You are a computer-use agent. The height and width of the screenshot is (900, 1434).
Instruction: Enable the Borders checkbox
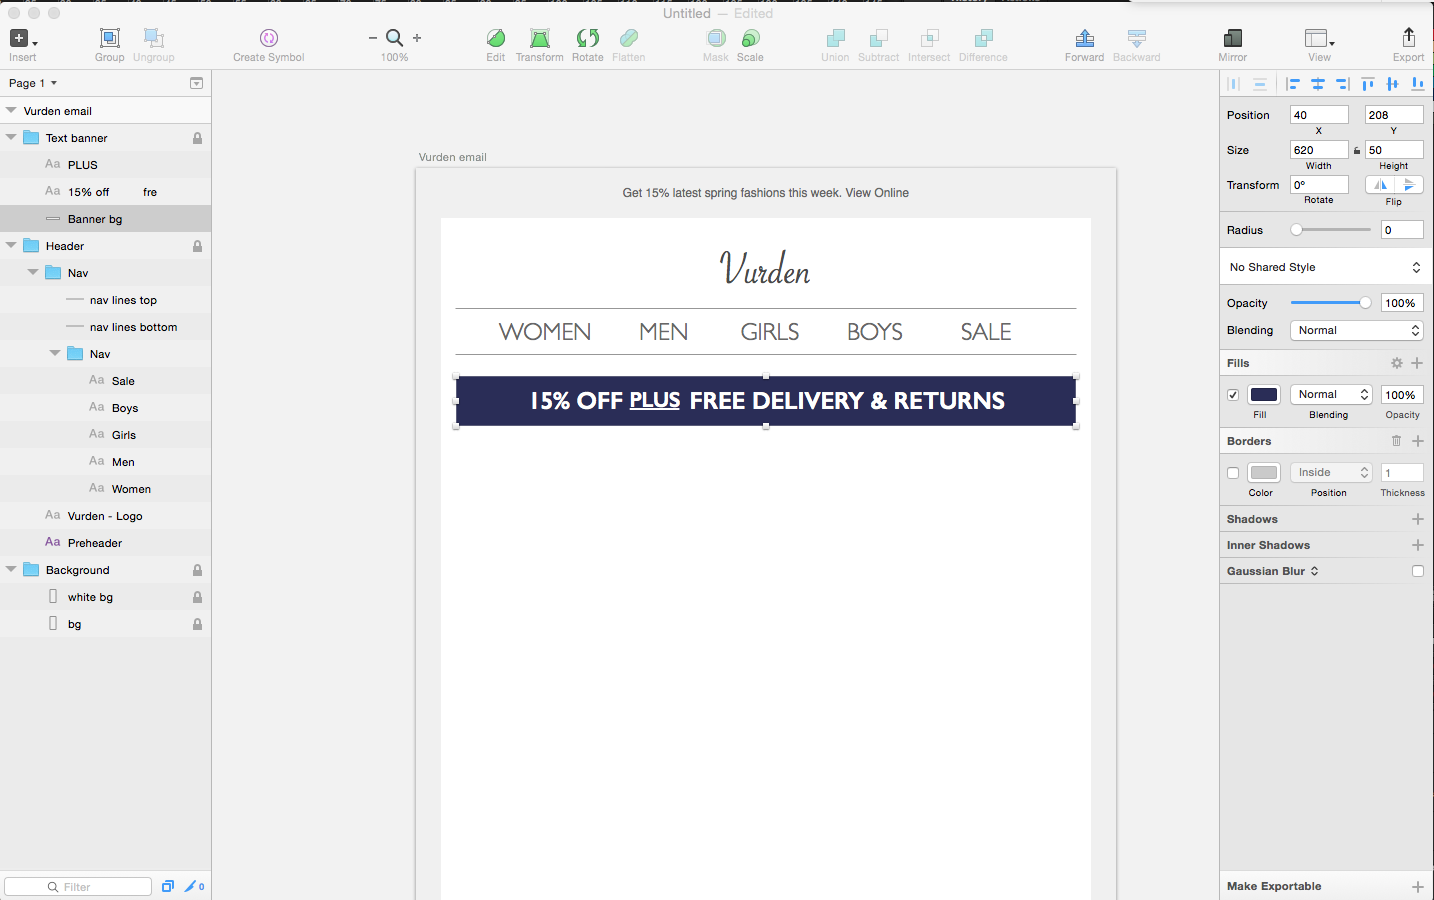pyautogui.click(x=1233, y=473)
